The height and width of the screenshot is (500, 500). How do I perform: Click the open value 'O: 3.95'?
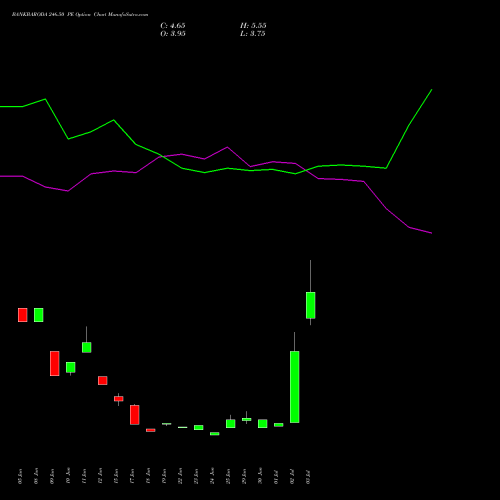click(173, 34)
